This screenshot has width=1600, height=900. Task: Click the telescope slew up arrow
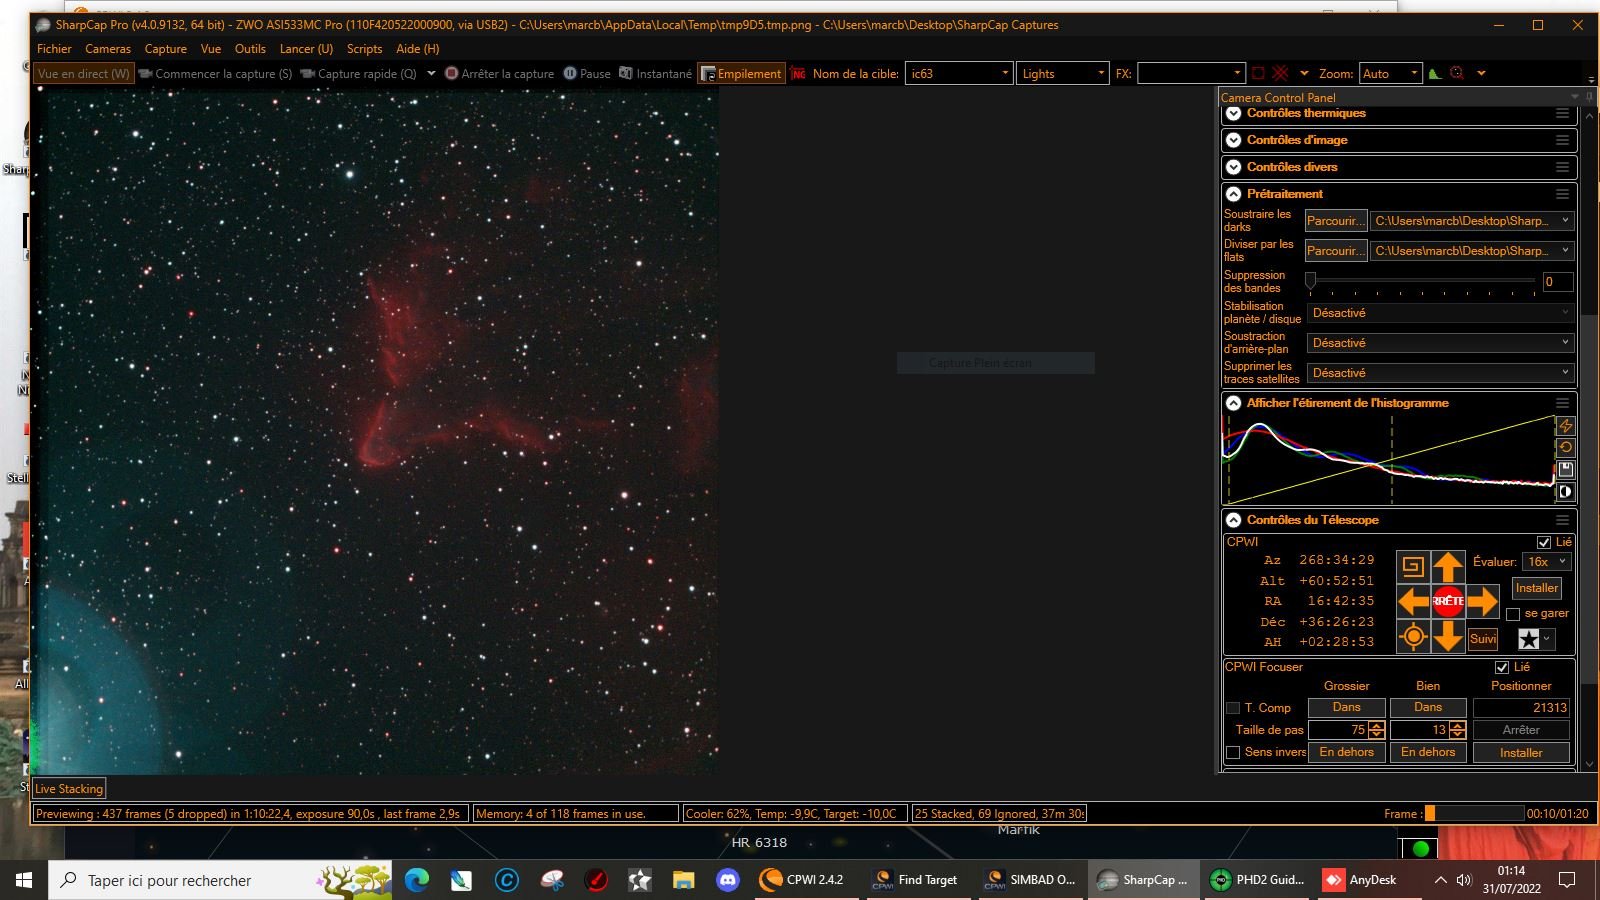point(1448,567)
